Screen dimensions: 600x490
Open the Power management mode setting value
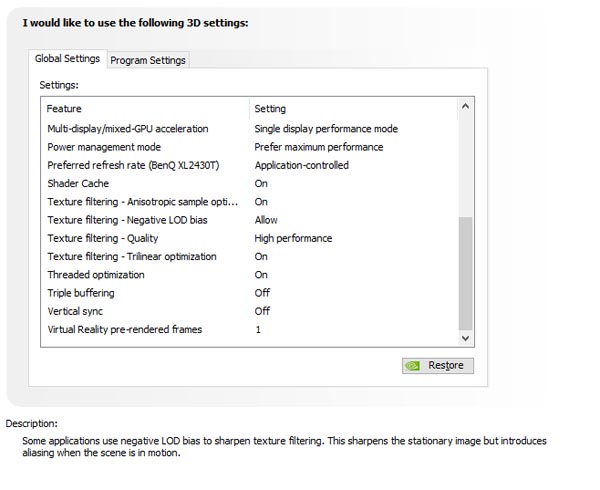click(x=318, y=147)
